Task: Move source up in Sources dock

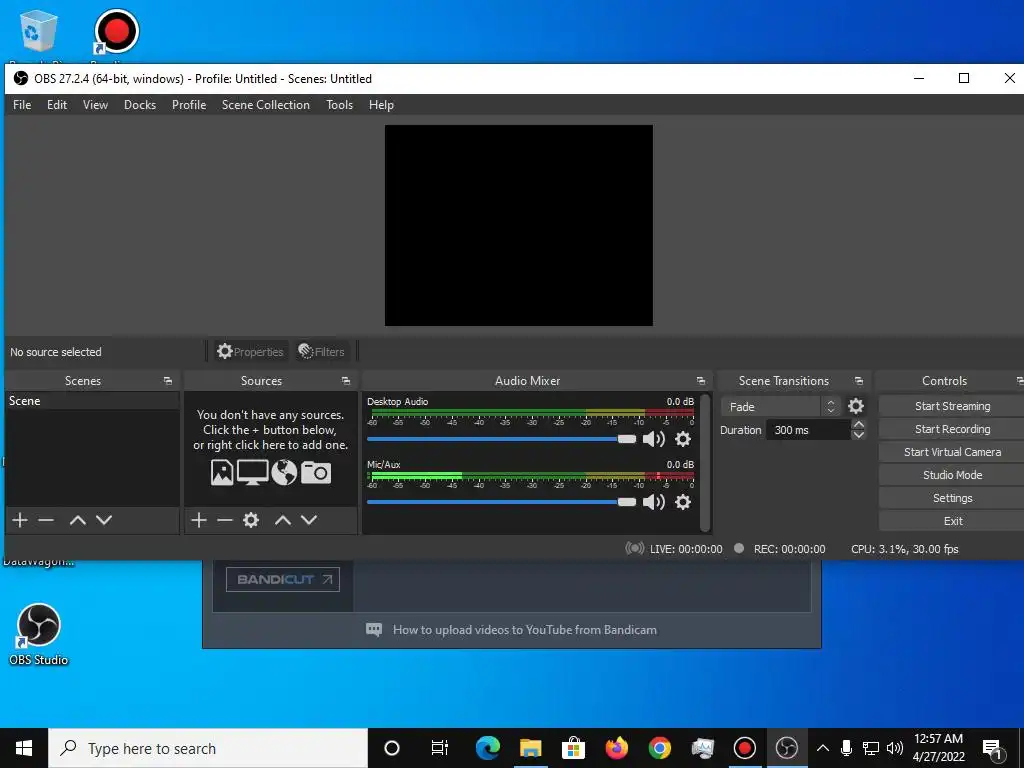Action: 283,520
